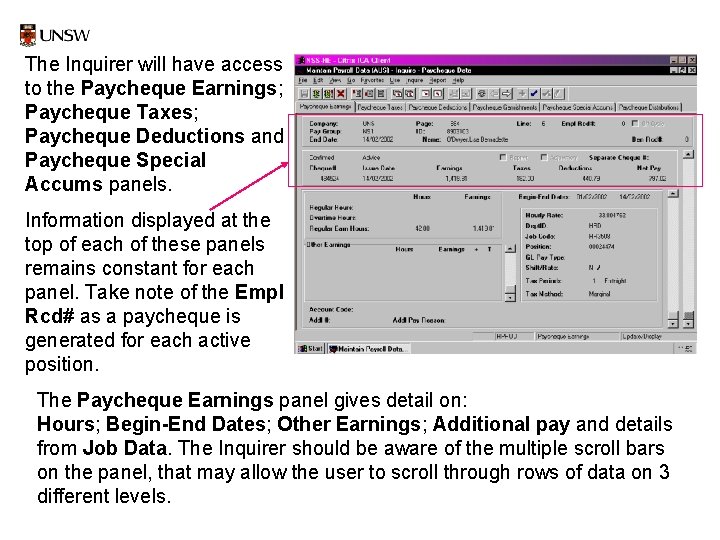Open the Inquire menu

(415, 80)
